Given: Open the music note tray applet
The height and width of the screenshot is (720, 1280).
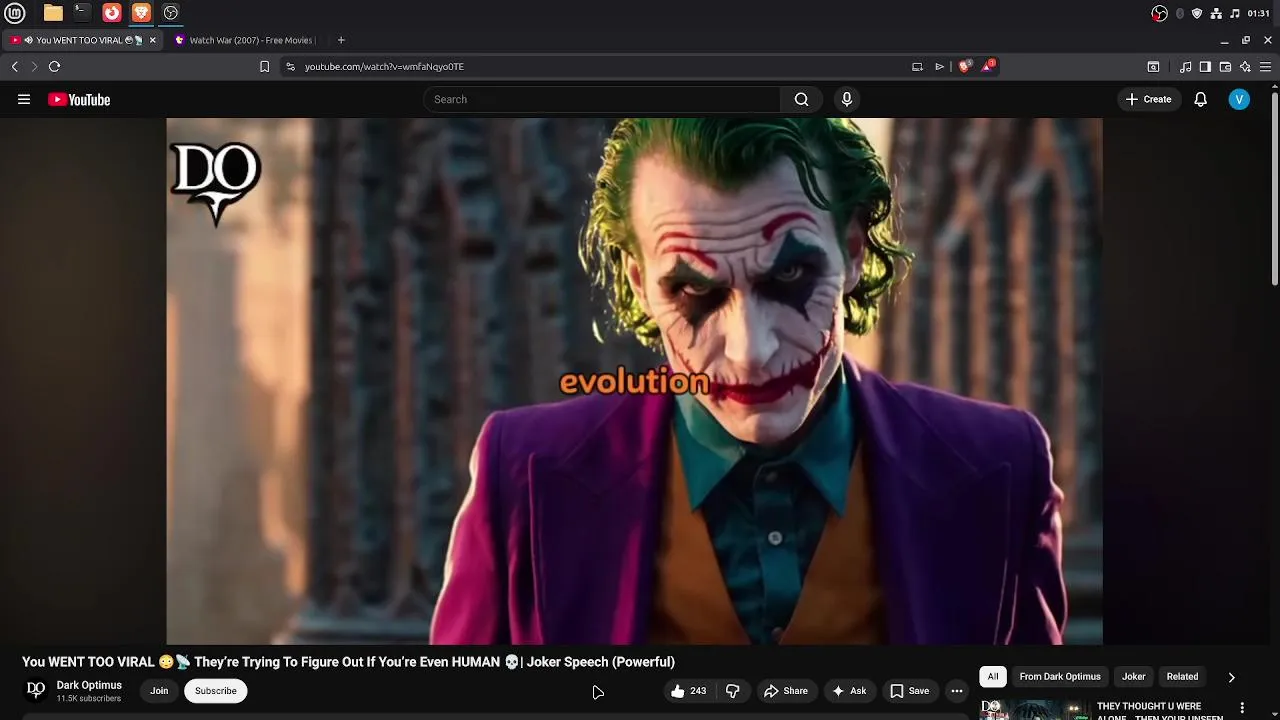Looking at the screenshot, I should click(1234, 13).
